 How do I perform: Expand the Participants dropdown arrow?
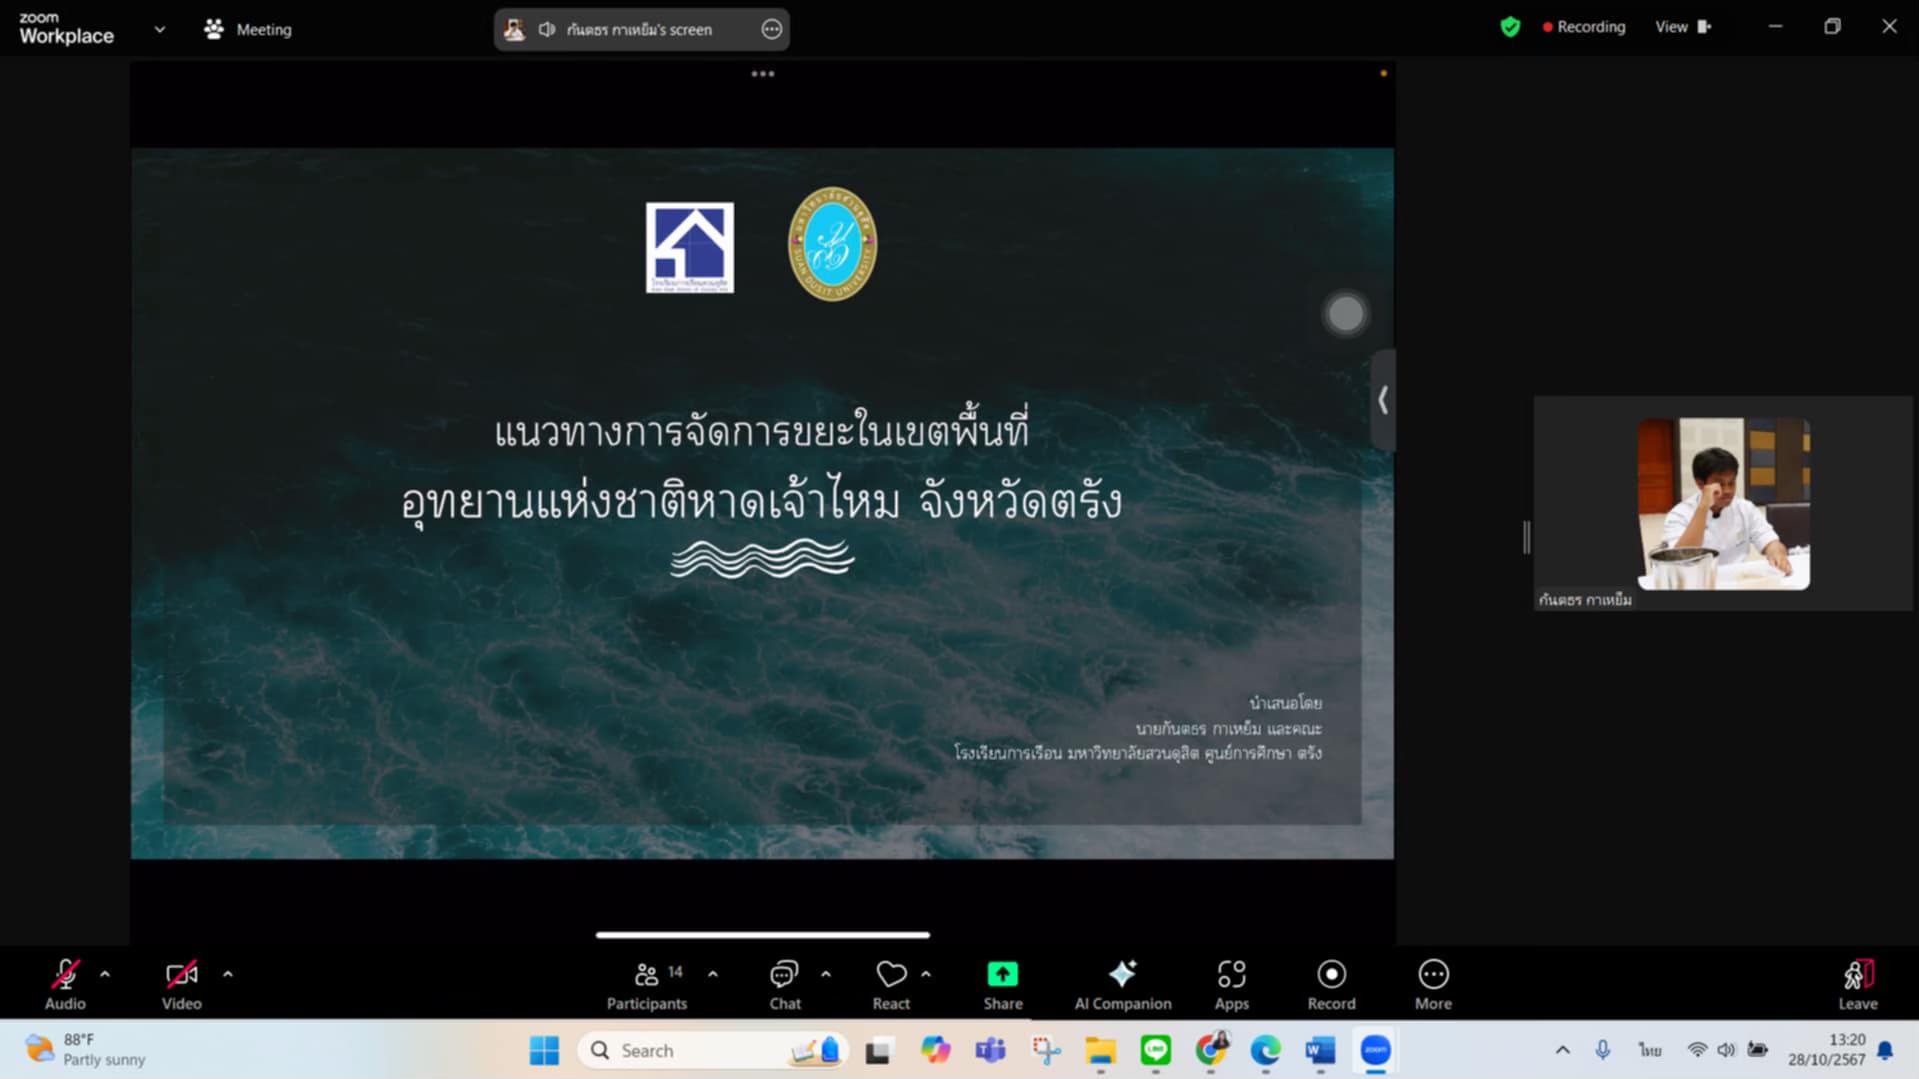(713, 973)
